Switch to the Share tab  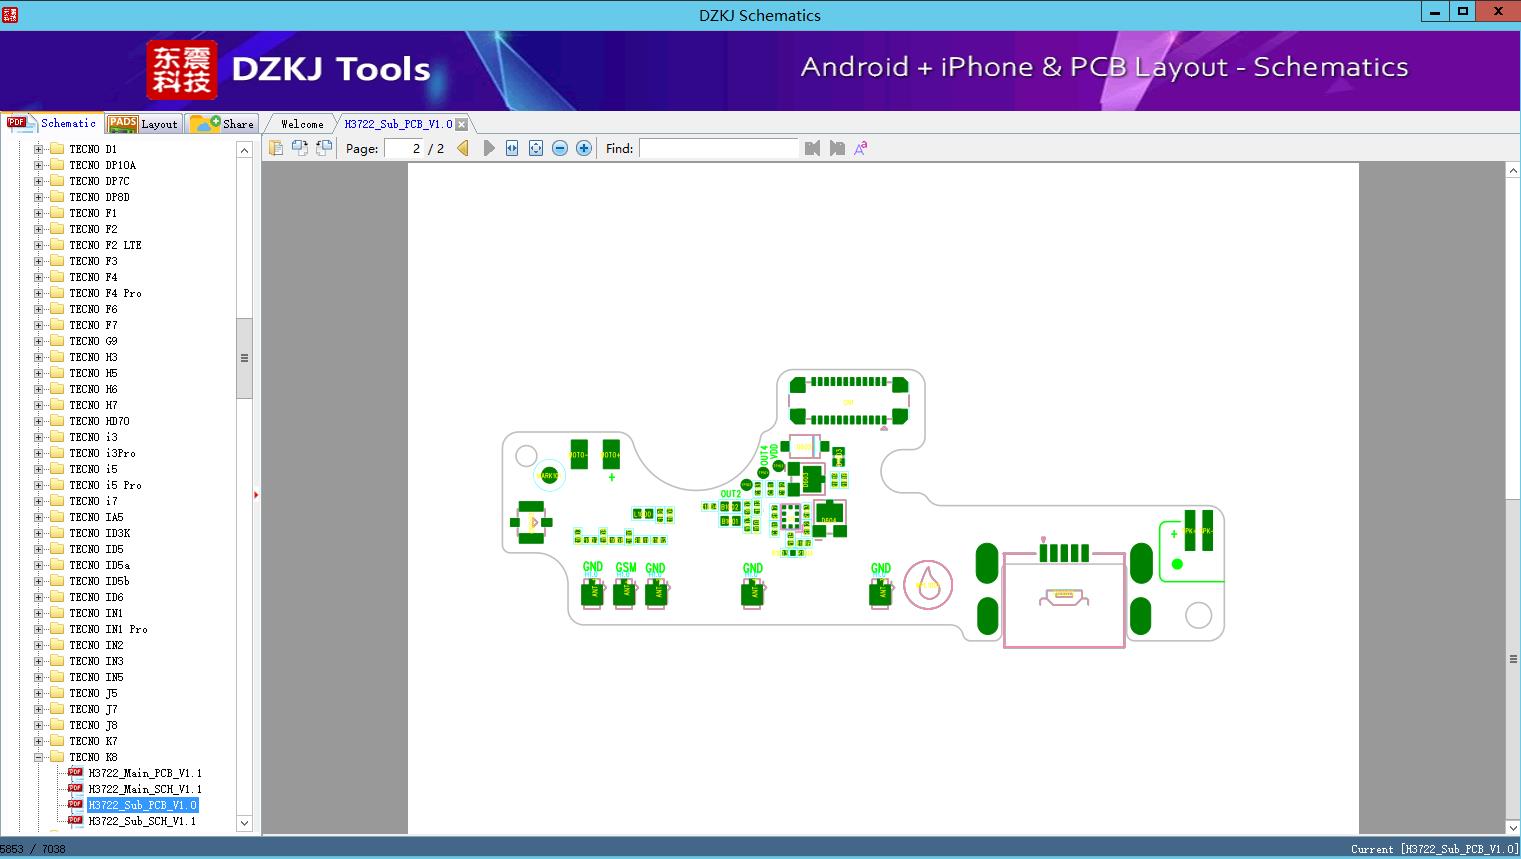click(x=222, y=124)
